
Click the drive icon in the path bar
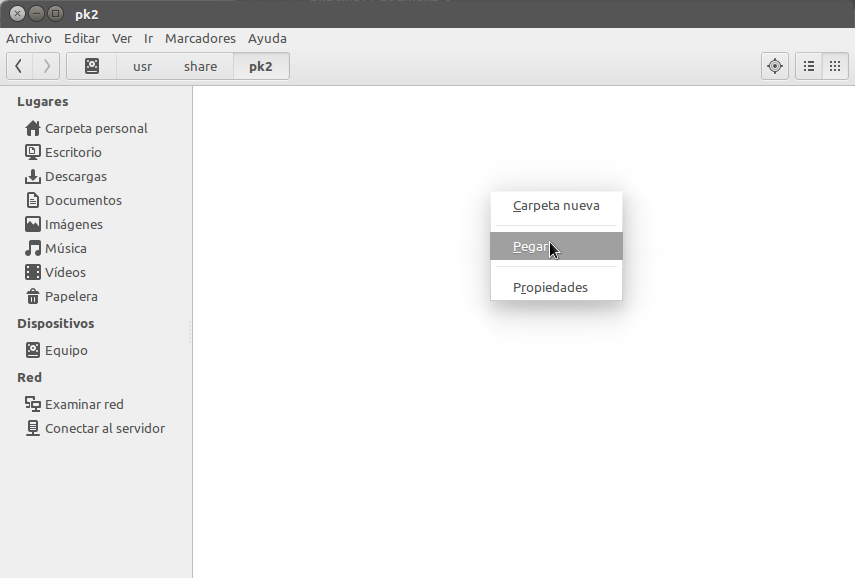[92, 65]
